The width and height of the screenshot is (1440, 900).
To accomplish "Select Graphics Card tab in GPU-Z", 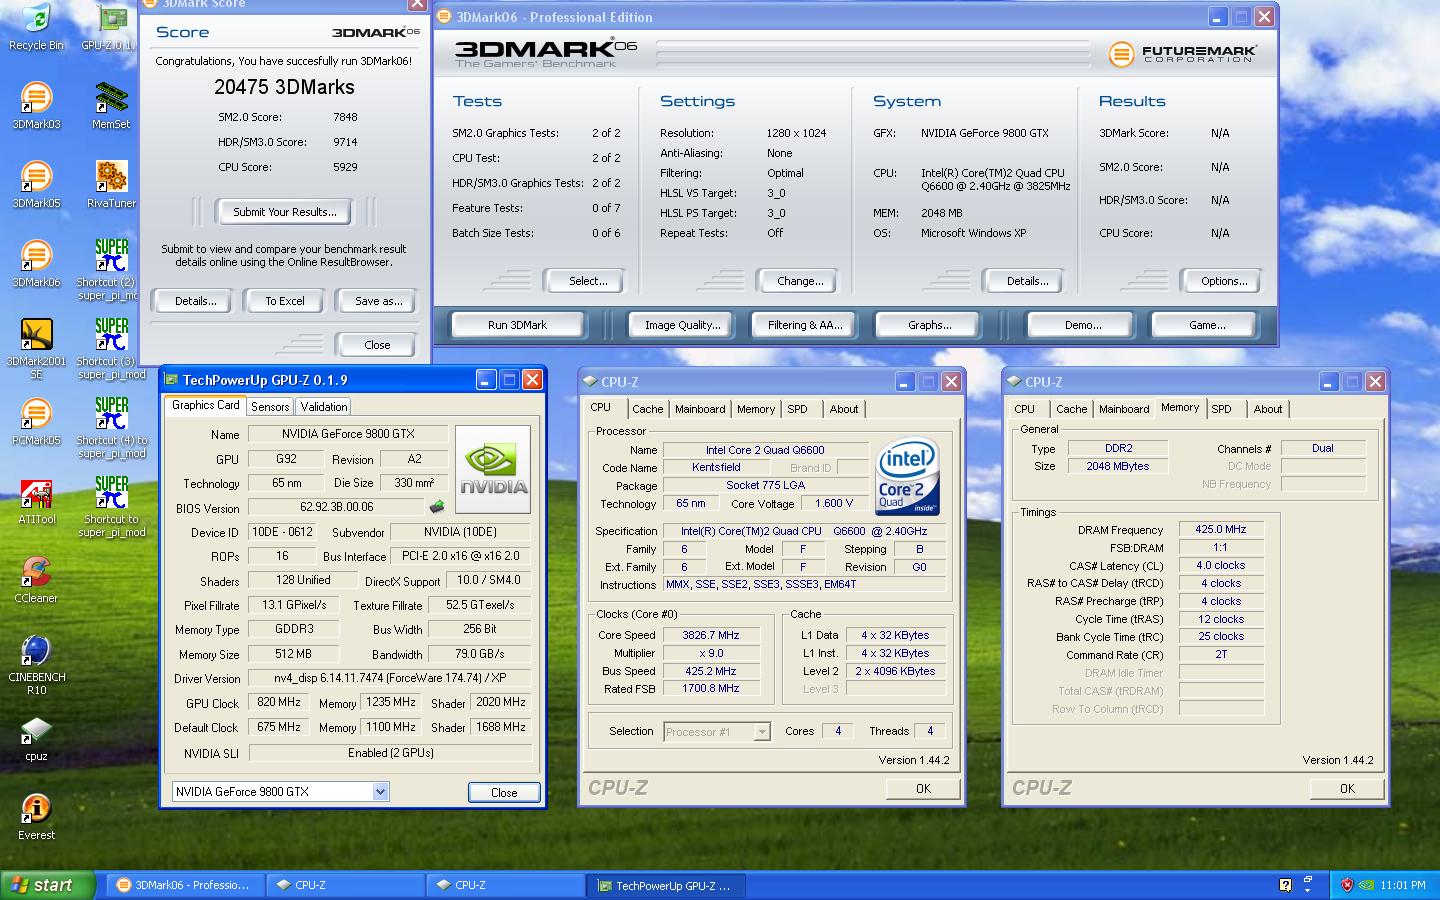I will (205, 405).
